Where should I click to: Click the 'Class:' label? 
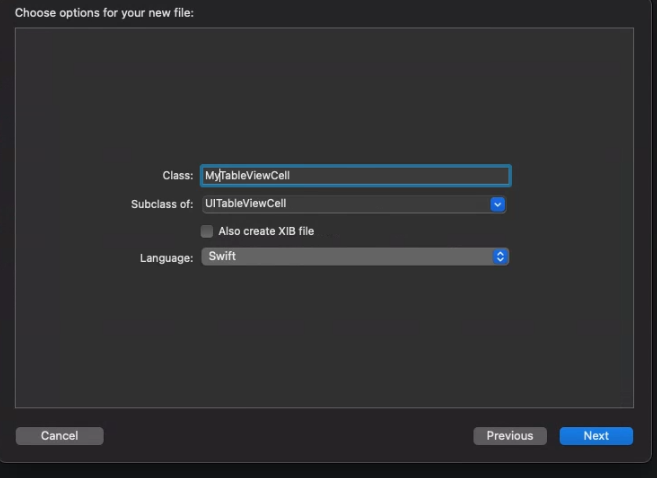point(178,176)
